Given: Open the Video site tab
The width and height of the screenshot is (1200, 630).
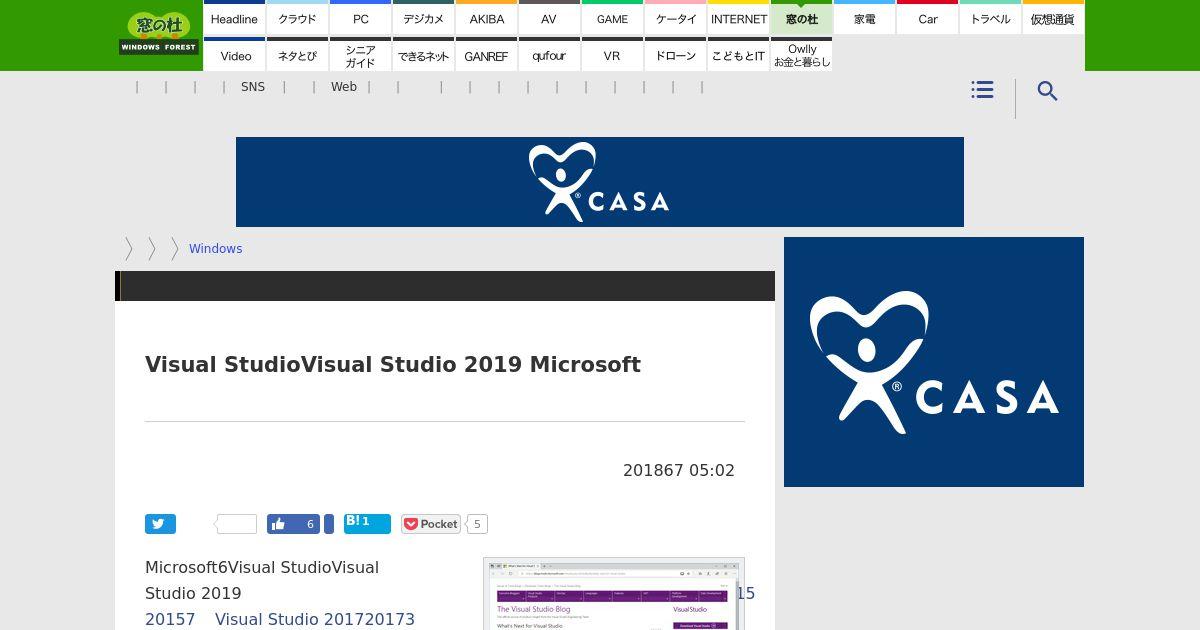Looking at the screenshot, I should coord(234,55).
